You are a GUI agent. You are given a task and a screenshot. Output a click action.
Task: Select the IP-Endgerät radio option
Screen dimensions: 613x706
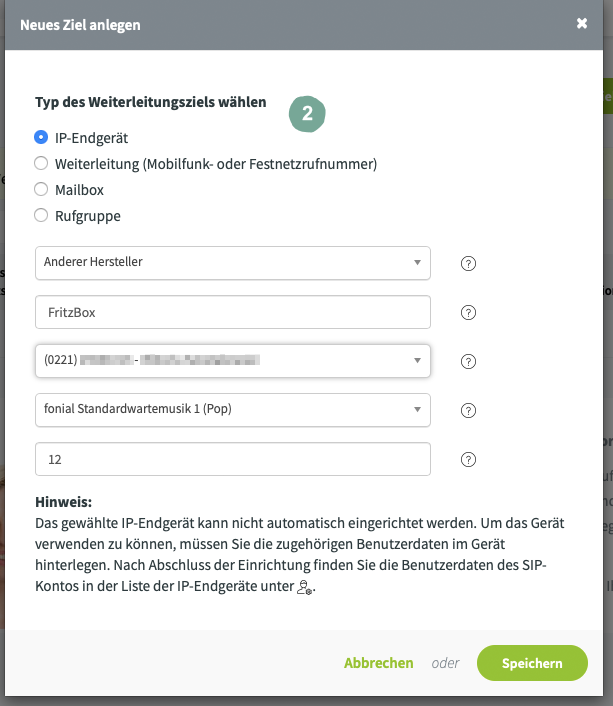coord(41,137)
